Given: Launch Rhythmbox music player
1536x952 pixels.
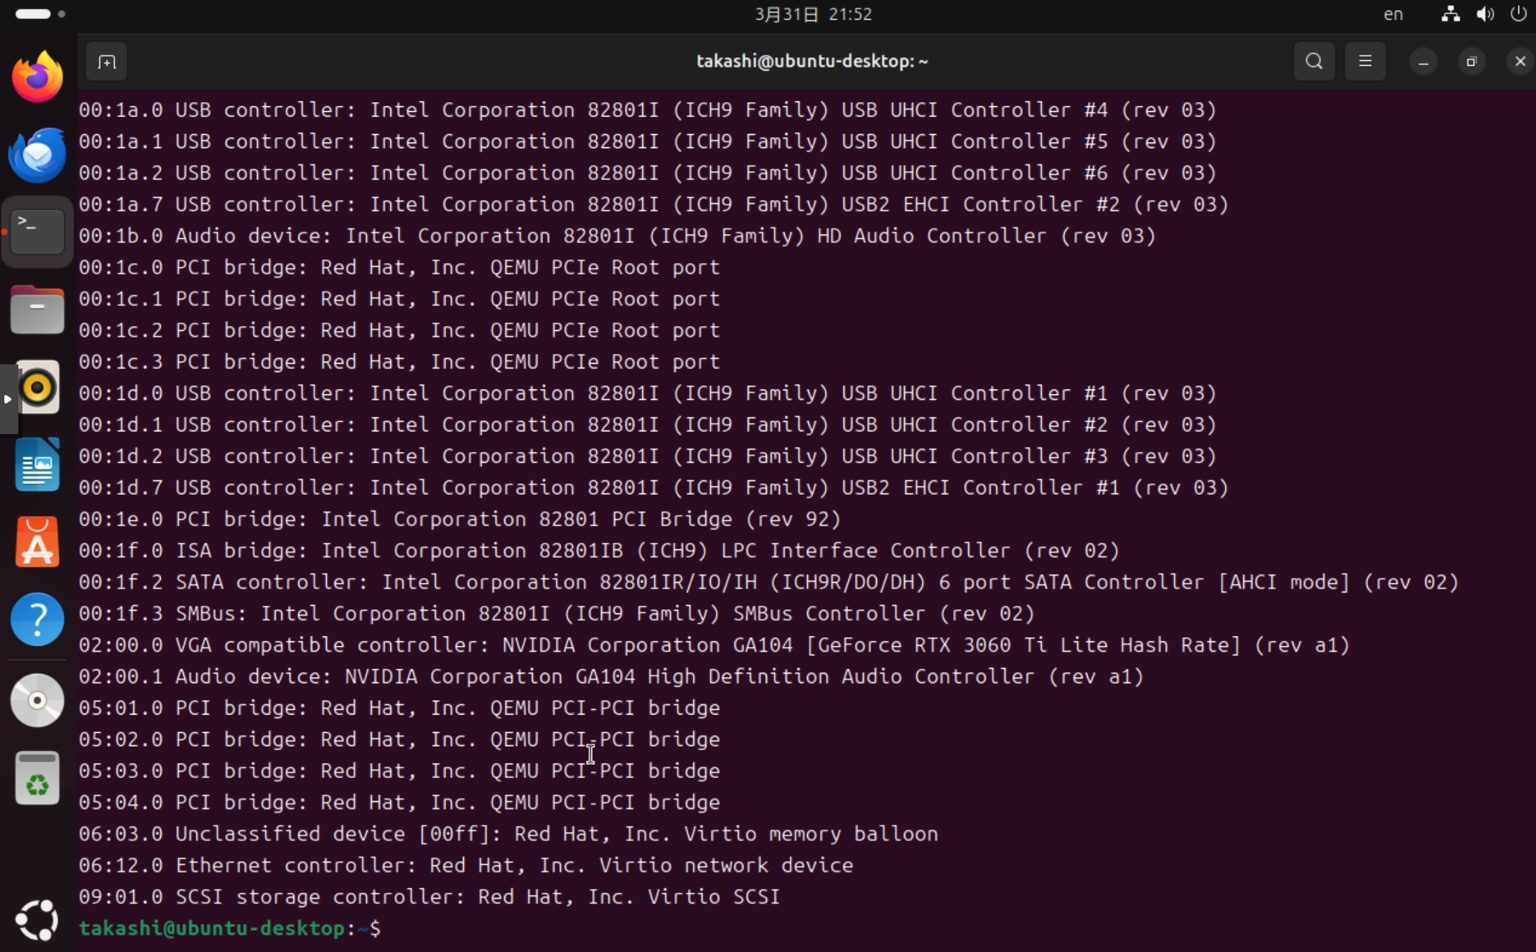Looking at the screenshot, I should (37, 387).
